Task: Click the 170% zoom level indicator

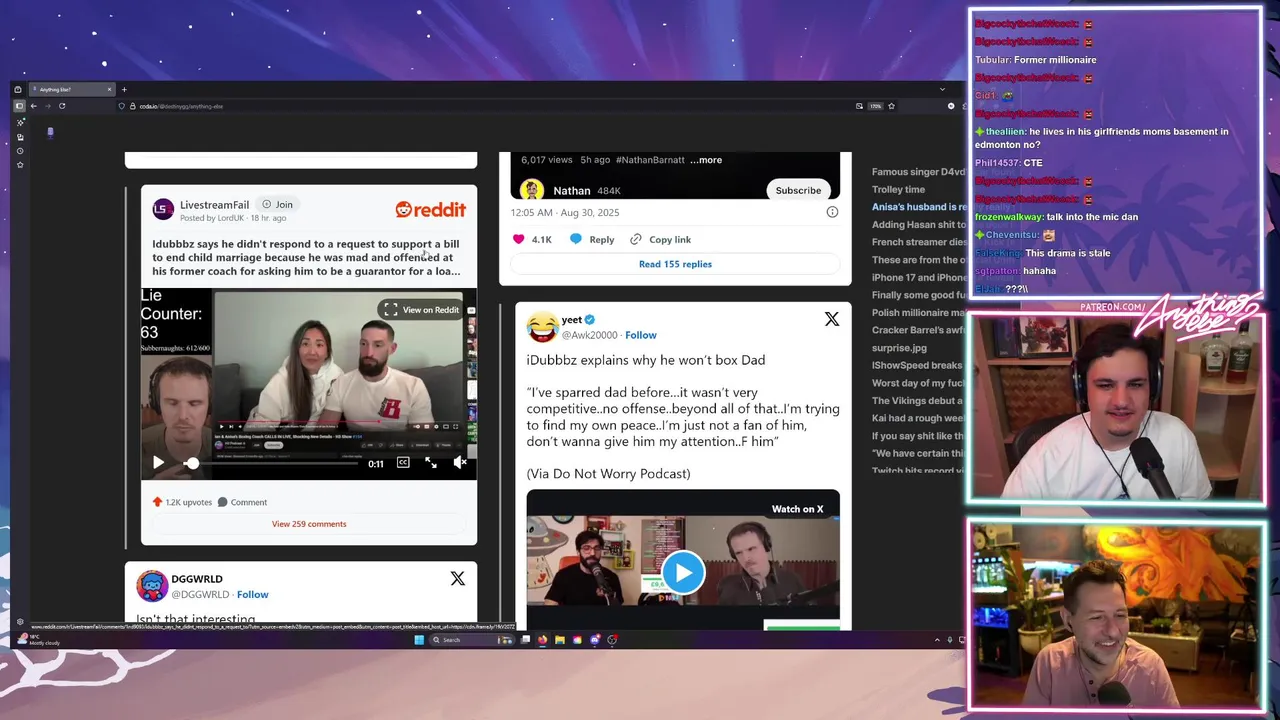Action: click(875, 106)
